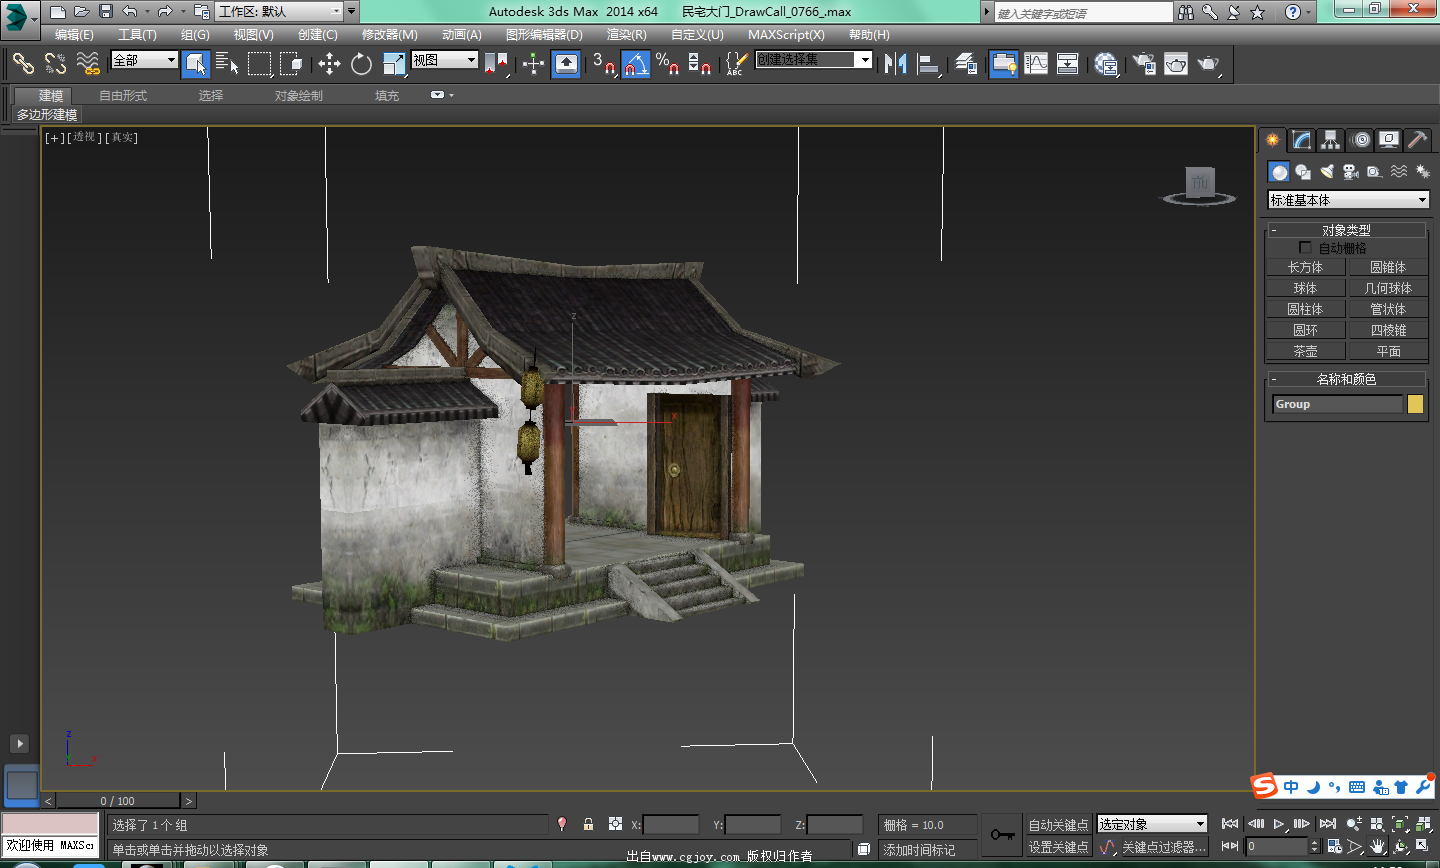Click the Mirror tool icon

(x=896, y=64)
